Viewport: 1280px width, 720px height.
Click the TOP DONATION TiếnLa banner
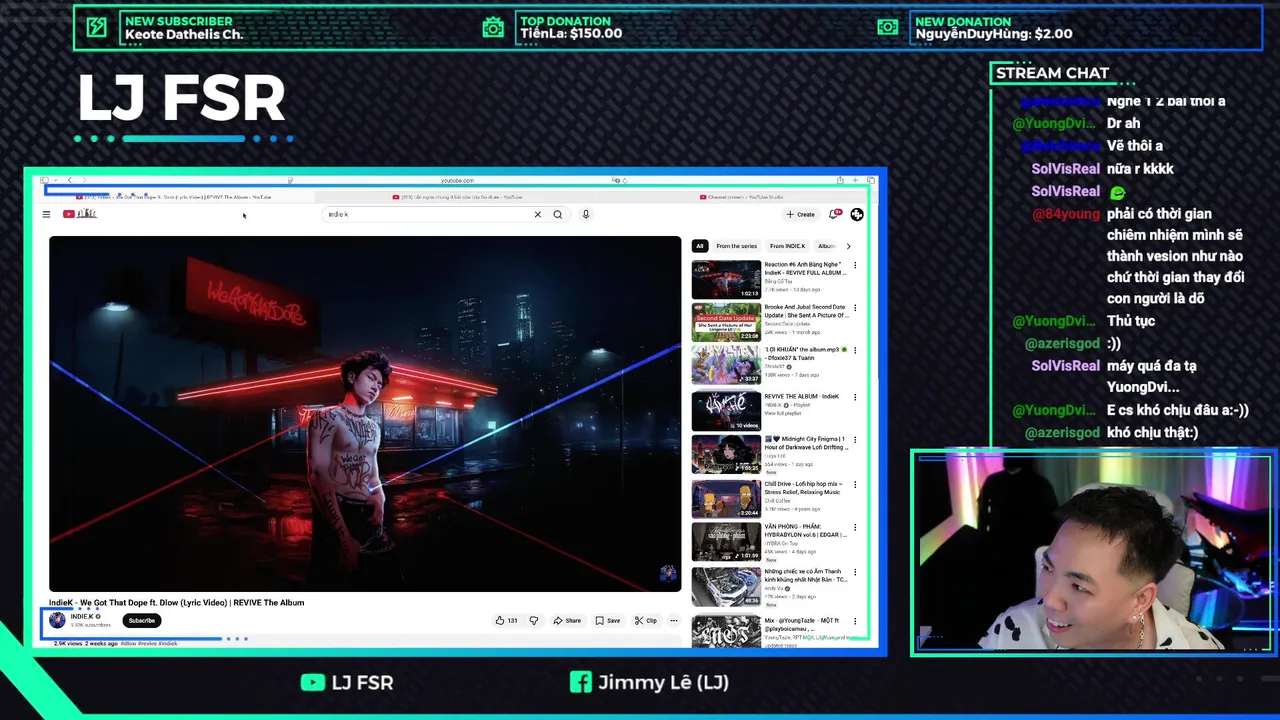tap(571, 27)
